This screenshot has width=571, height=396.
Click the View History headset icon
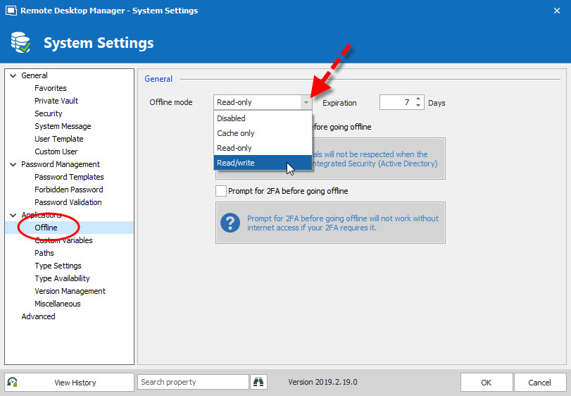[x=12, y=382]
